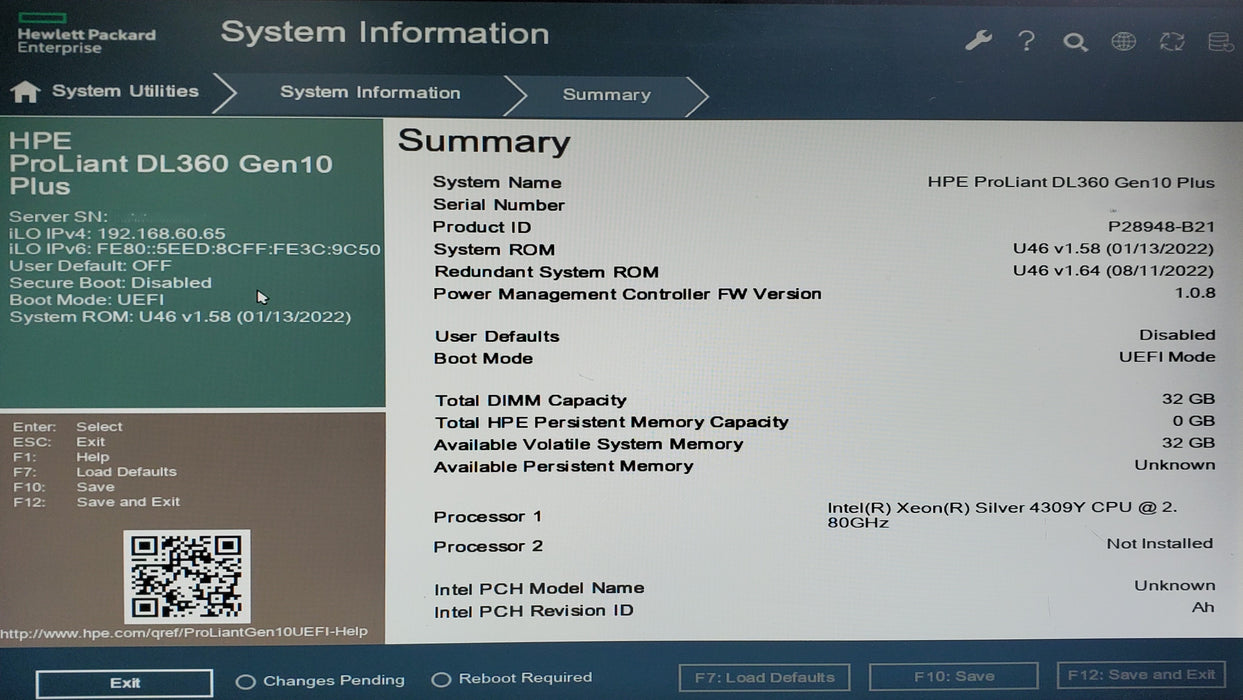Viewport: 1243px width, 700px height.
Task: Click Processor 2 Not Installed value
Action: coord(1159,543)
